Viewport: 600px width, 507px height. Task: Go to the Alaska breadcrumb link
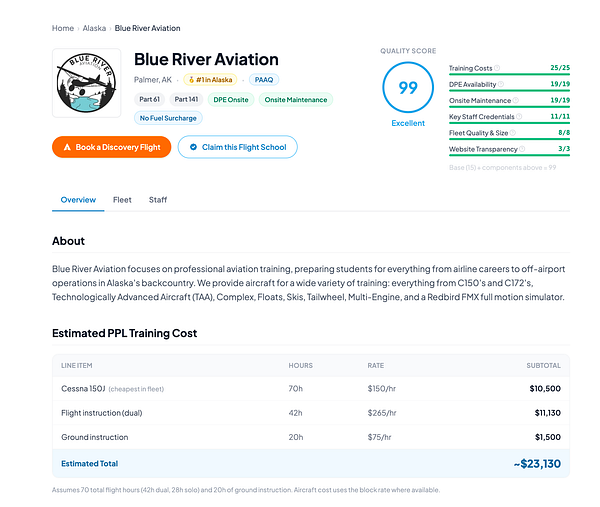click(x=94, y=28)
